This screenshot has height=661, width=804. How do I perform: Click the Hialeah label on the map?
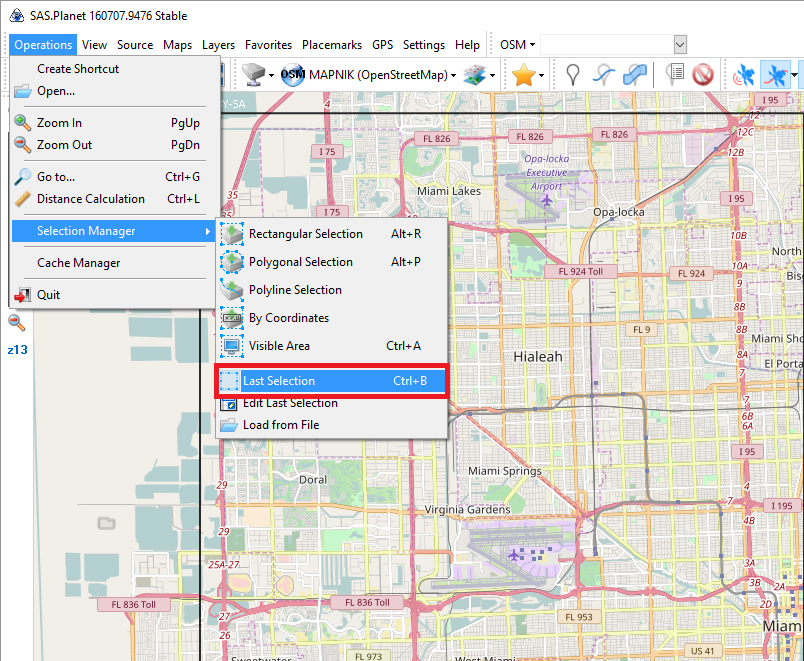[x=538, y=357]
